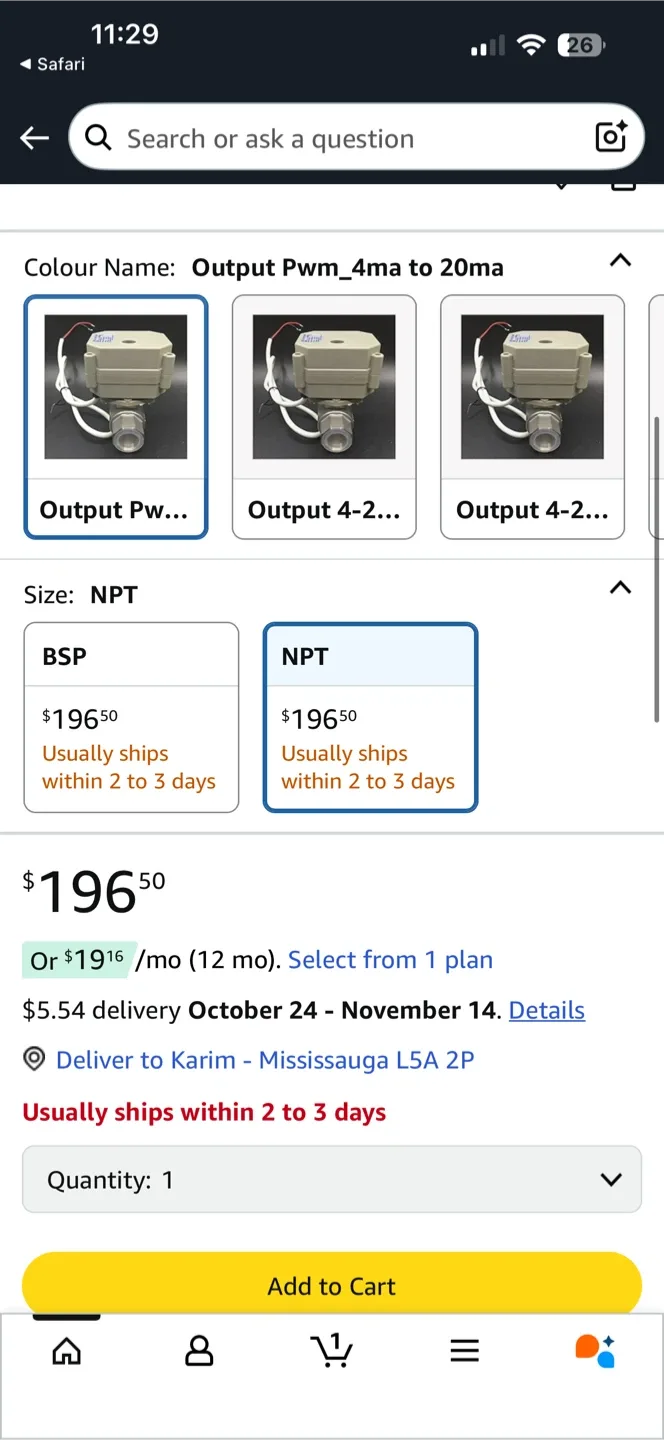Select the Output Pwm colour option
664x1440 pixels.
[116, 416]
